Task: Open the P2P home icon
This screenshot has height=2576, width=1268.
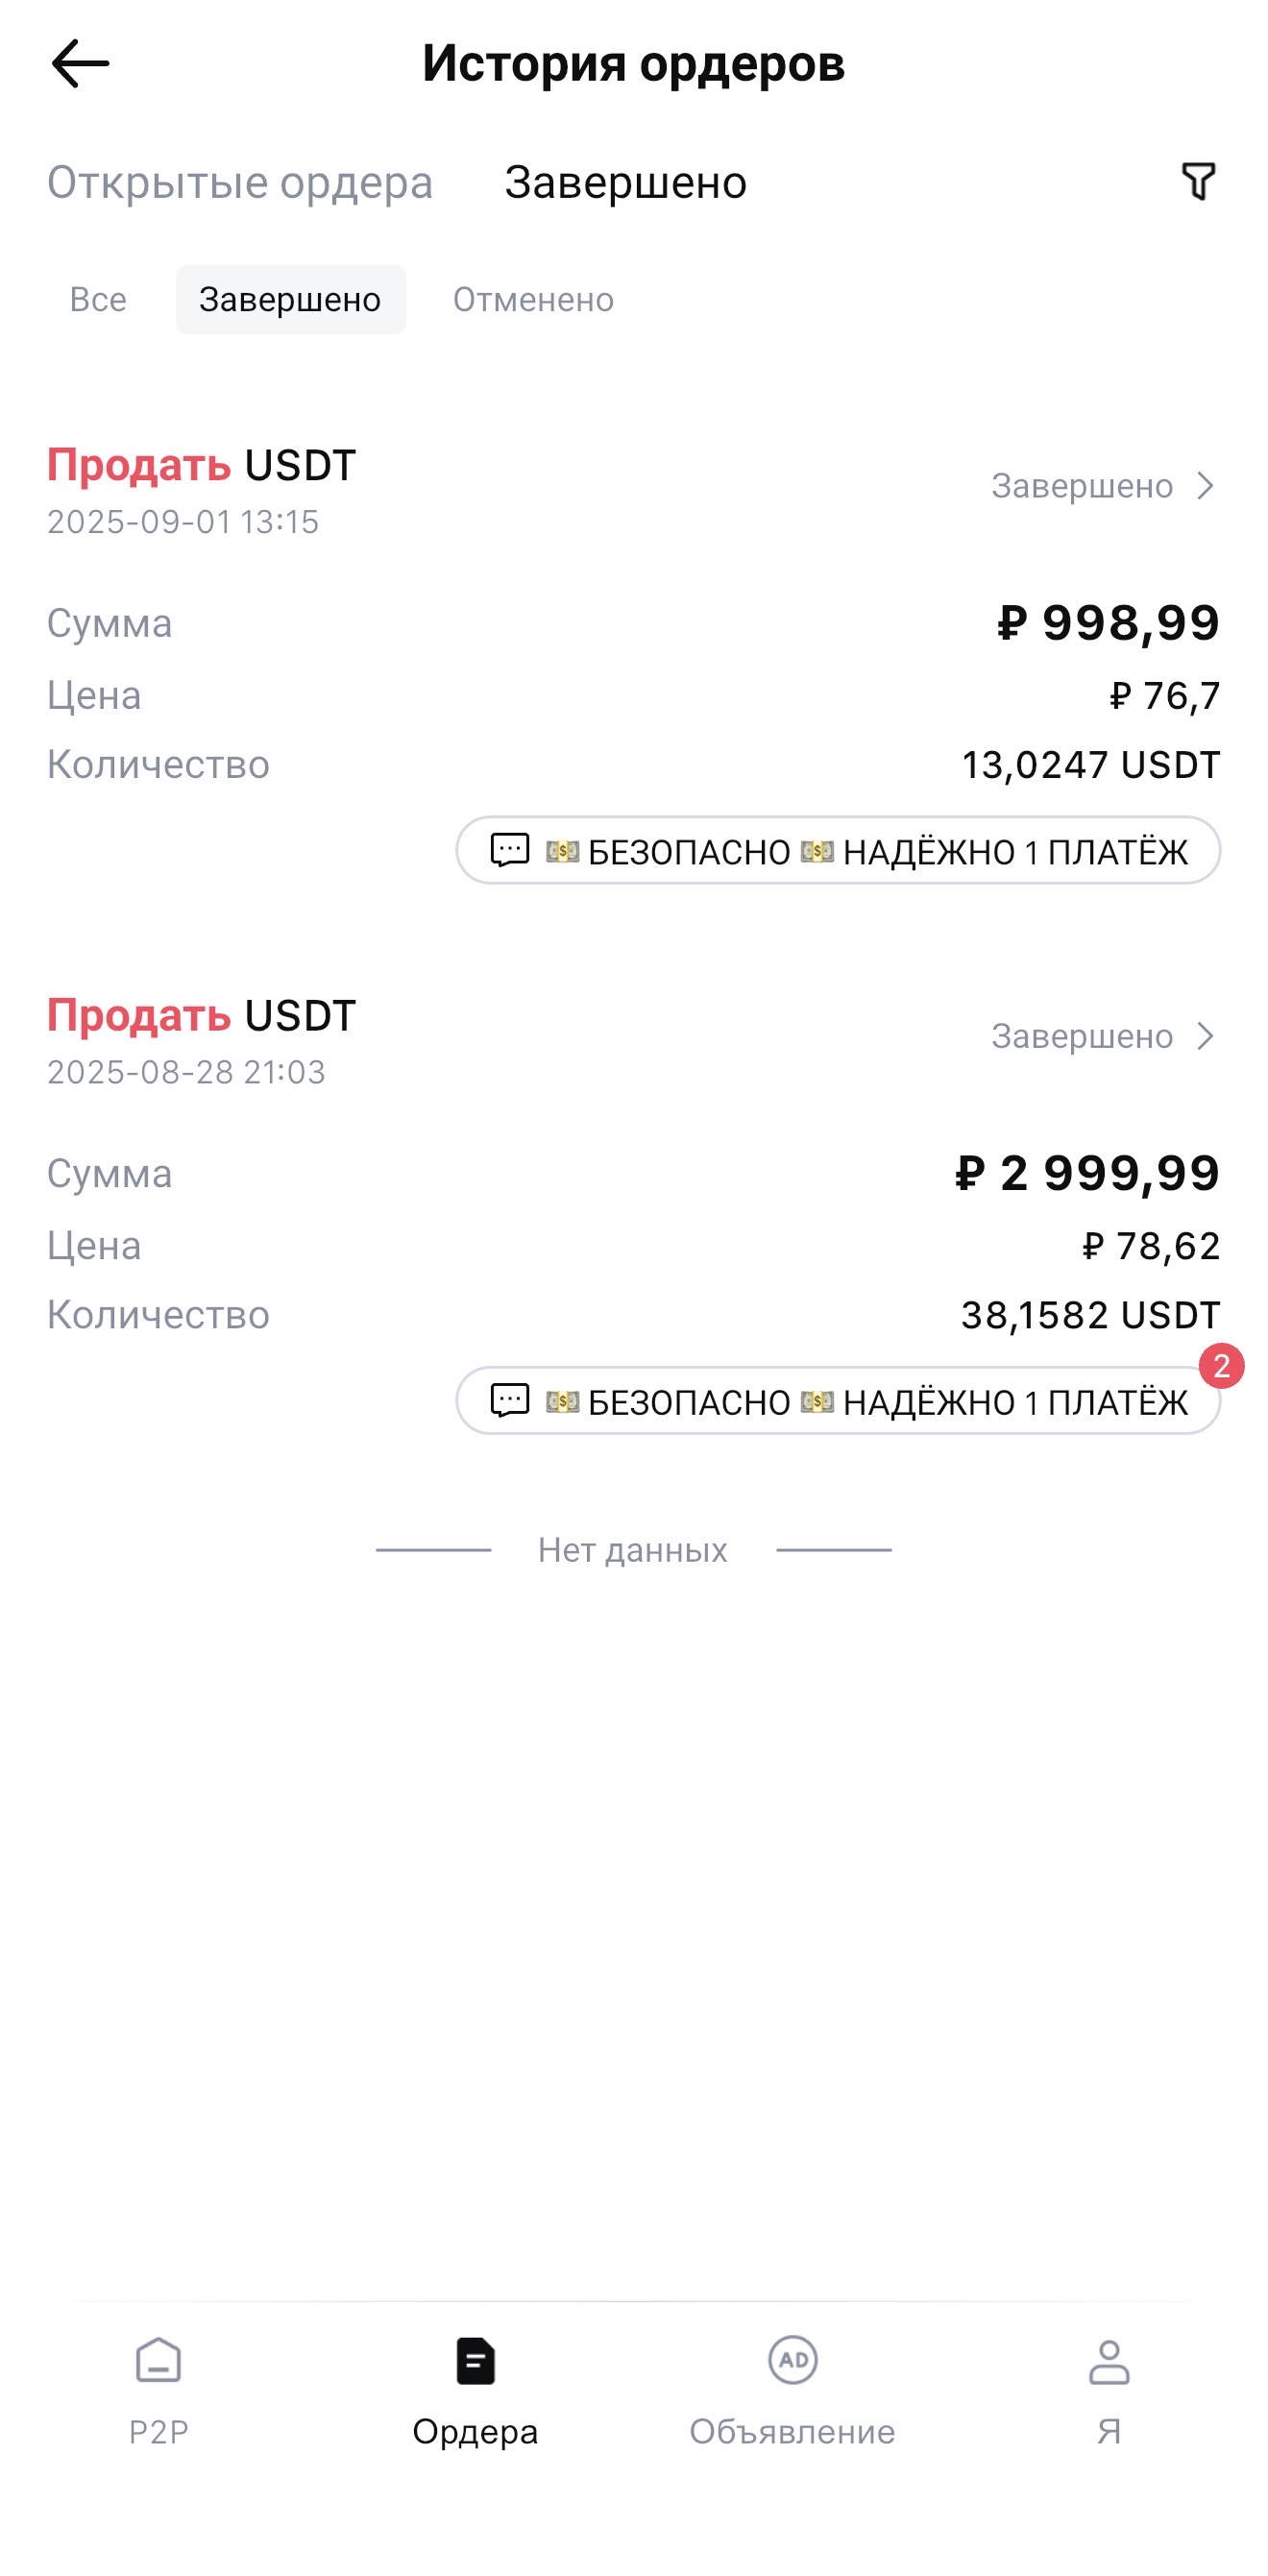Action: (158, 2361)
